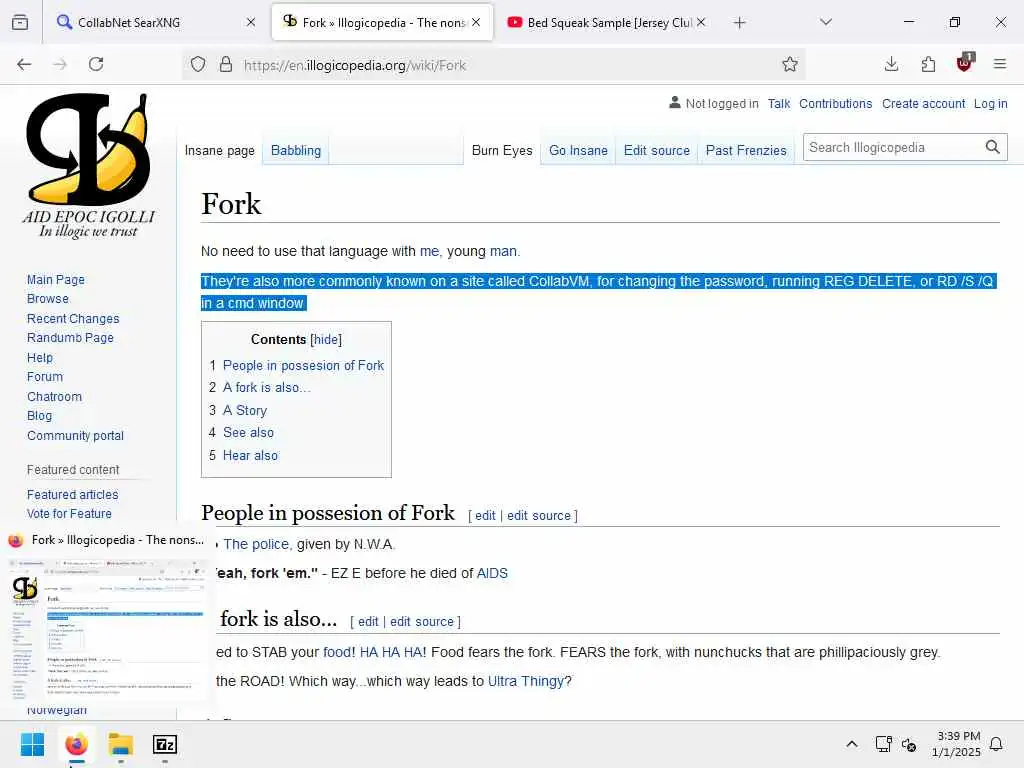Open the Babbling talk tab
The width and height of the screenshot is (1024, 768).
tap(296, 150)
